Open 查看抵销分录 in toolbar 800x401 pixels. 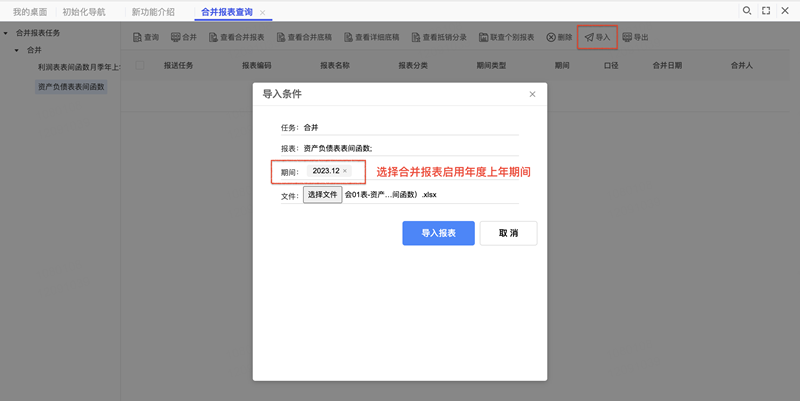(439, 37)
